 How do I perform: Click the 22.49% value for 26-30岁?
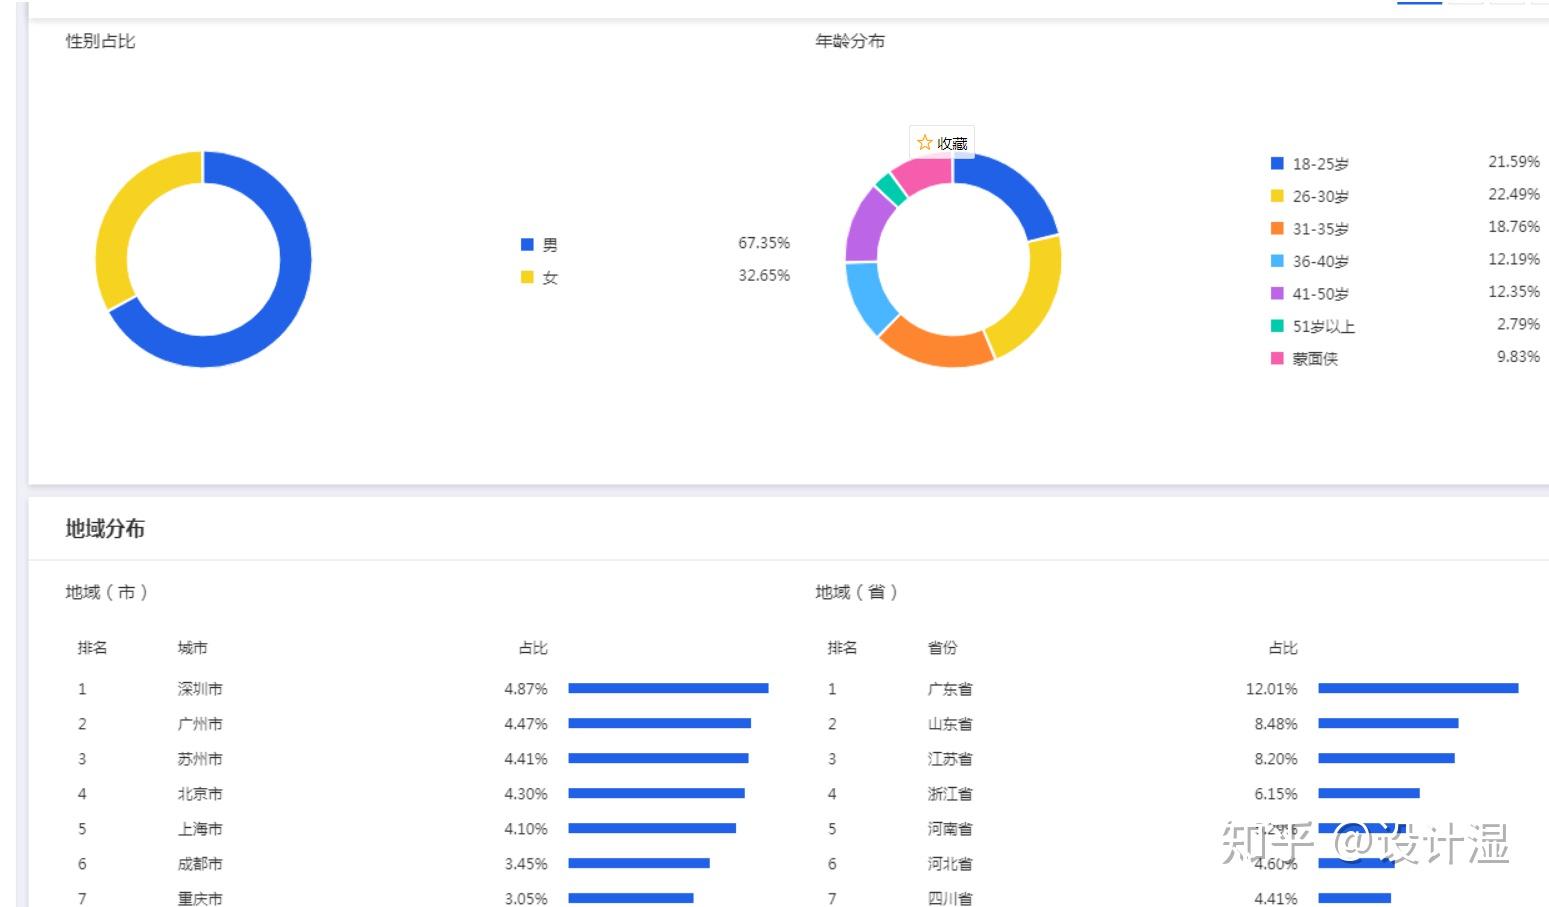[x=1514, y=194]
